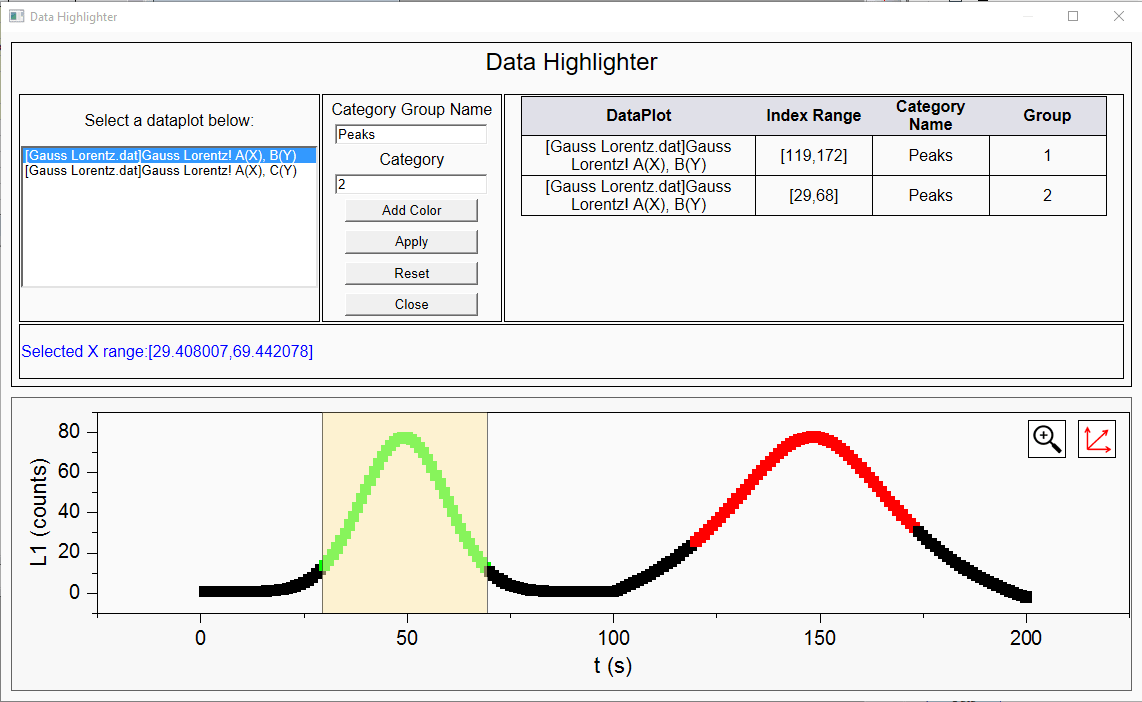Click the red rescale axes icon
This screenshot has width=1142, height=702.
click(1096, 439)
